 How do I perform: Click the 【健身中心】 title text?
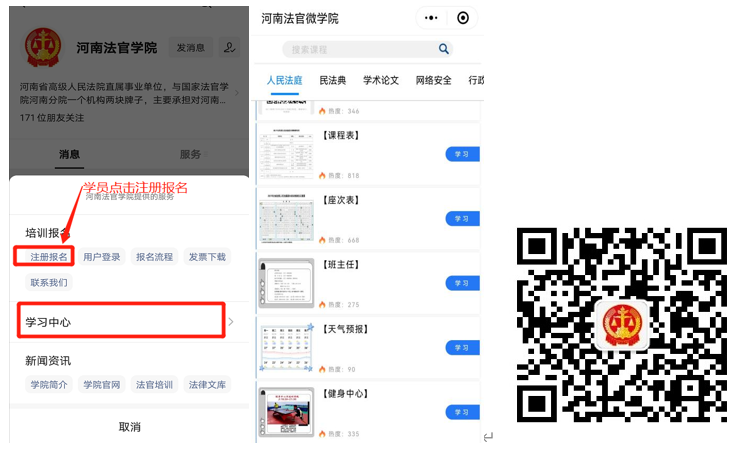tap(345, 394)
